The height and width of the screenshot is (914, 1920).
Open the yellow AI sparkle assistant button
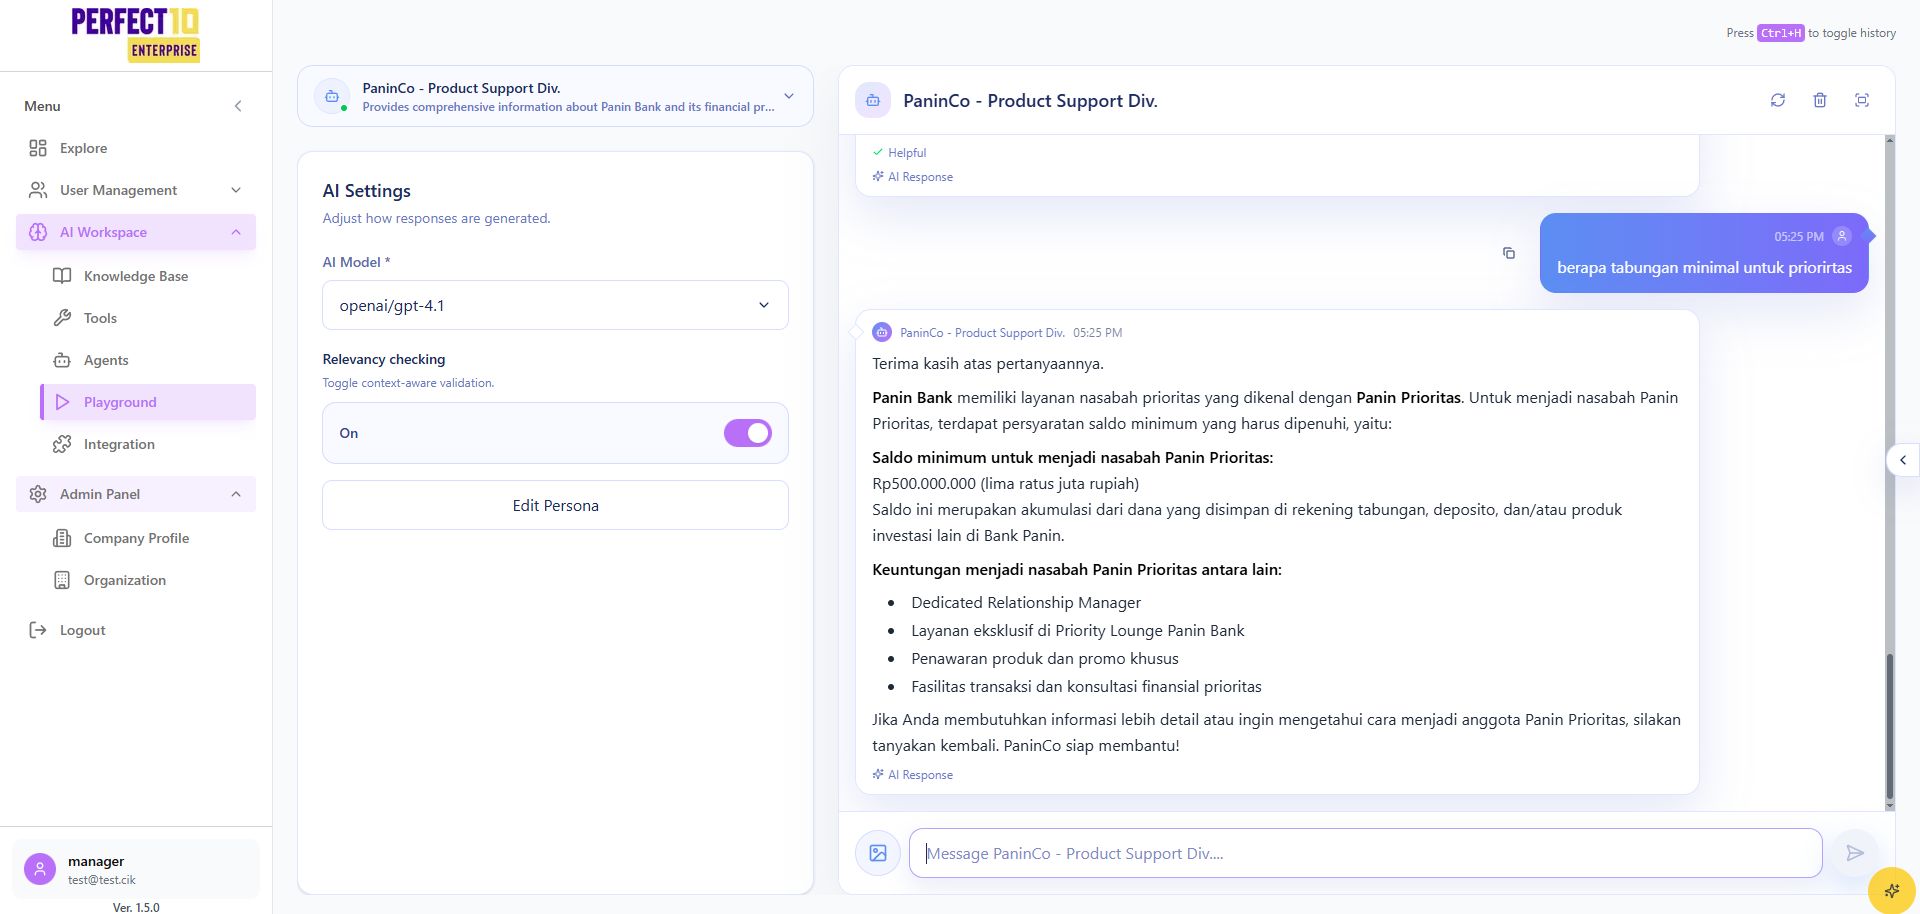coord(1892,890)
